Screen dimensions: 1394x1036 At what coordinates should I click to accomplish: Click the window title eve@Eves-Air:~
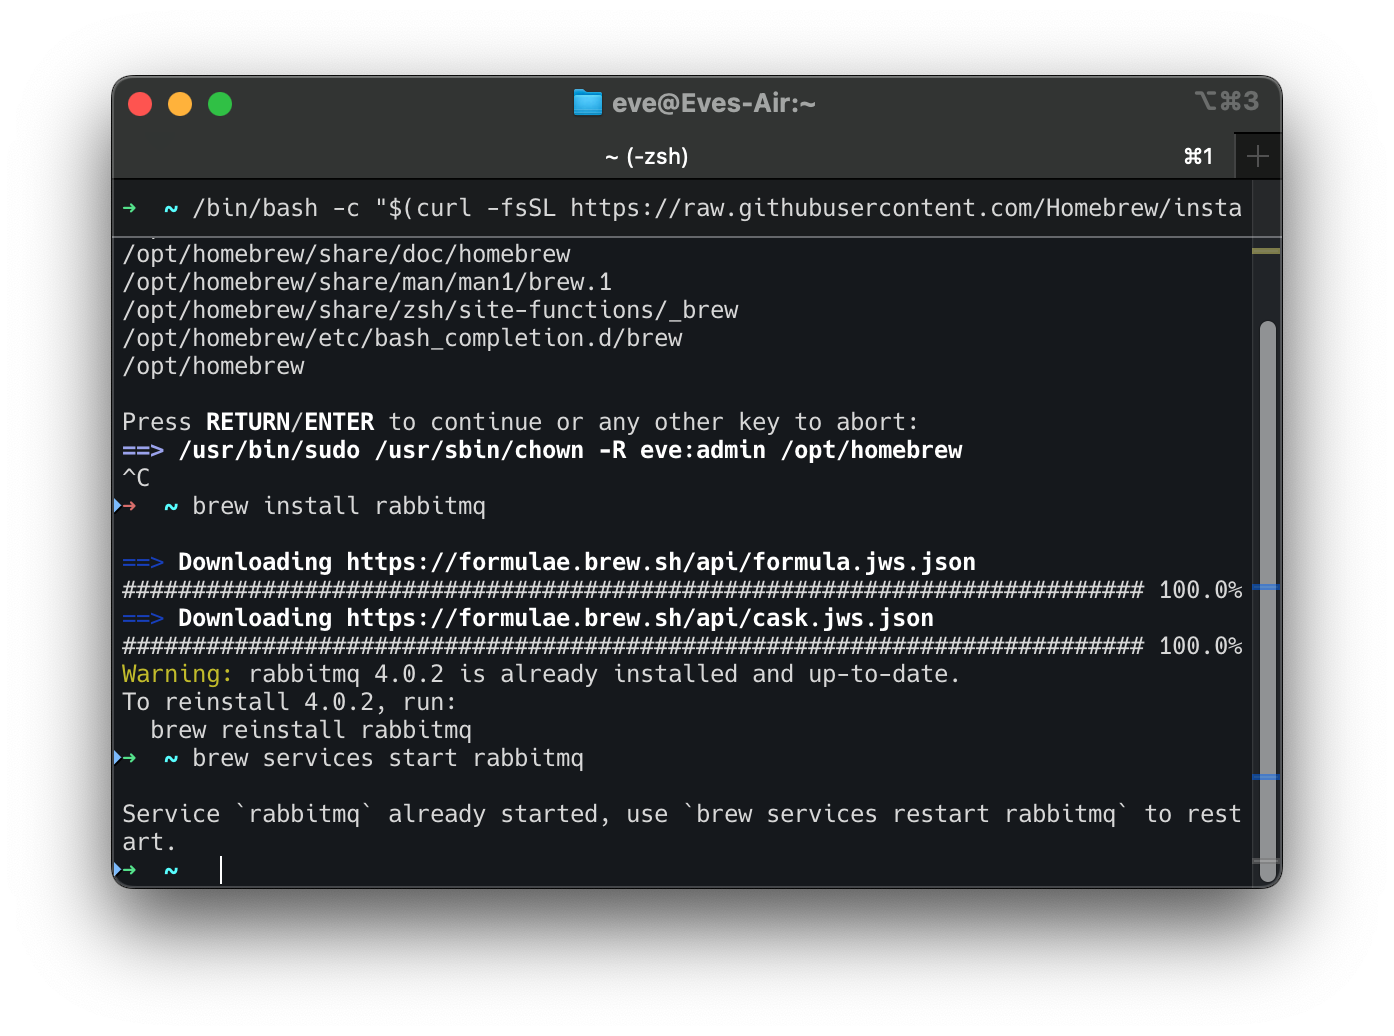click(715, 102)
